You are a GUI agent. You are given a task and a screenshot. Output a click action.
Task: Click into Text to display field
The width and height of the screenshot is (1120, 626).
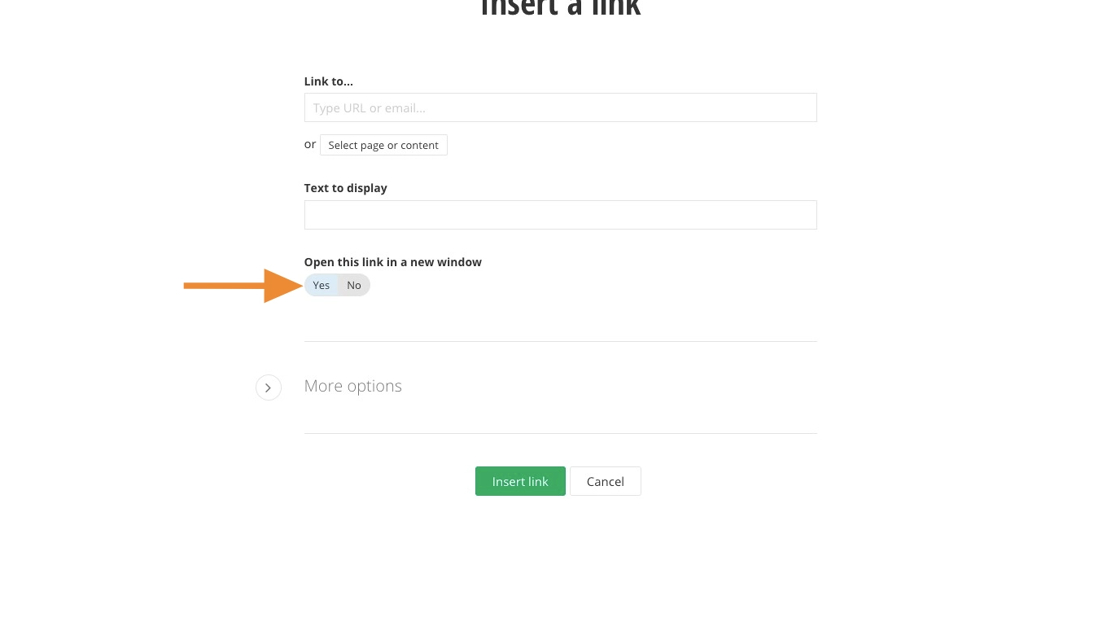[x=560, y=215]
